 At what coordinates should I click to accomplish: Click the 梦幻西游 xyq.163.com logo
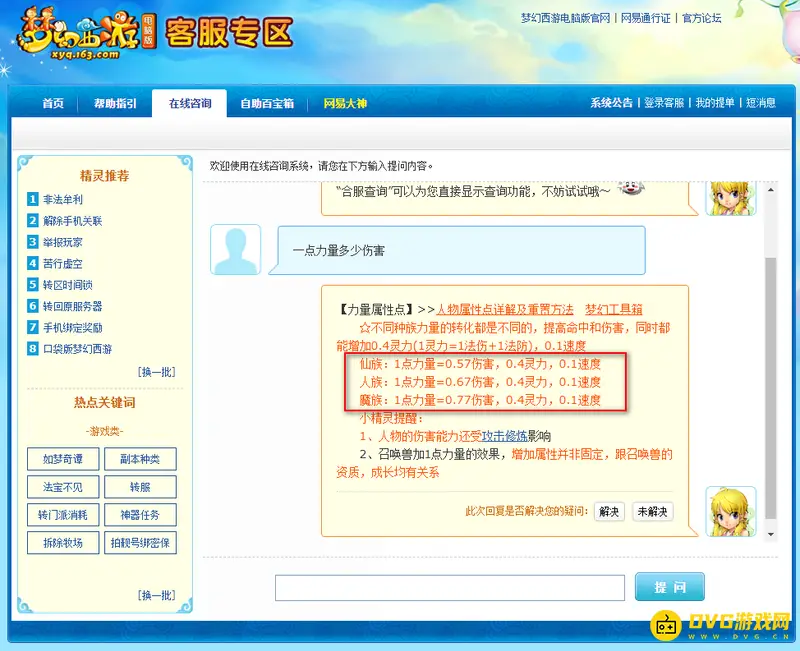[87, 34]
